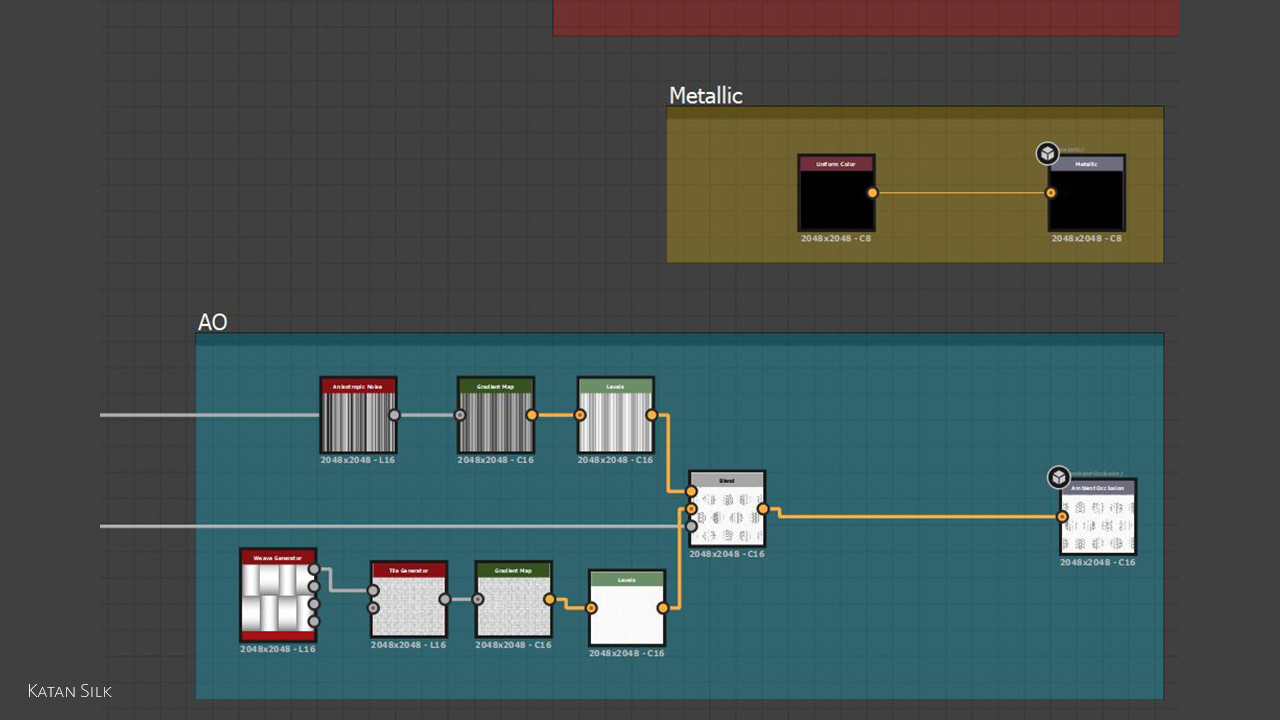
Task: Select the Gradient Map node beside Anisotropic Noise
Action: pyautogui.click(x=496, y=415)
